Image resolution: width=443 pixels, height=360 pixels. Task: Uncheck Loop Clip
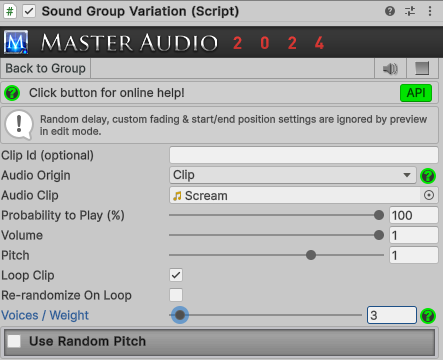[176, 275]
